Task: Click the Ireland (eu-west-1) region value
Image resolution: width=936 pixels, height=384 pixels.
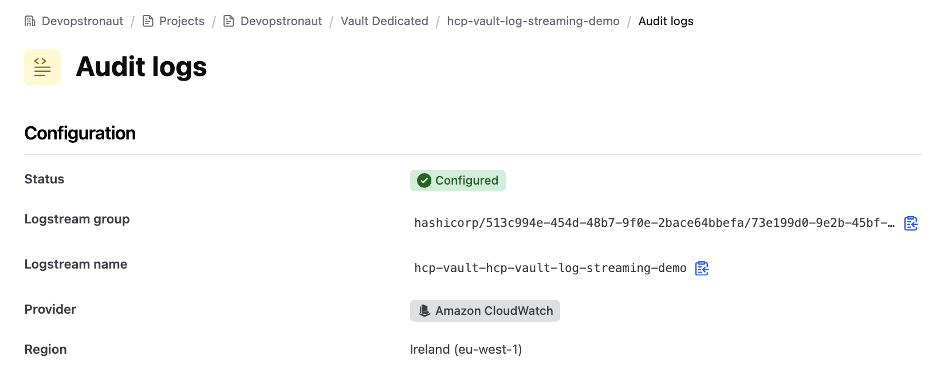Action: pyautogui.click(x=466, y=349)
